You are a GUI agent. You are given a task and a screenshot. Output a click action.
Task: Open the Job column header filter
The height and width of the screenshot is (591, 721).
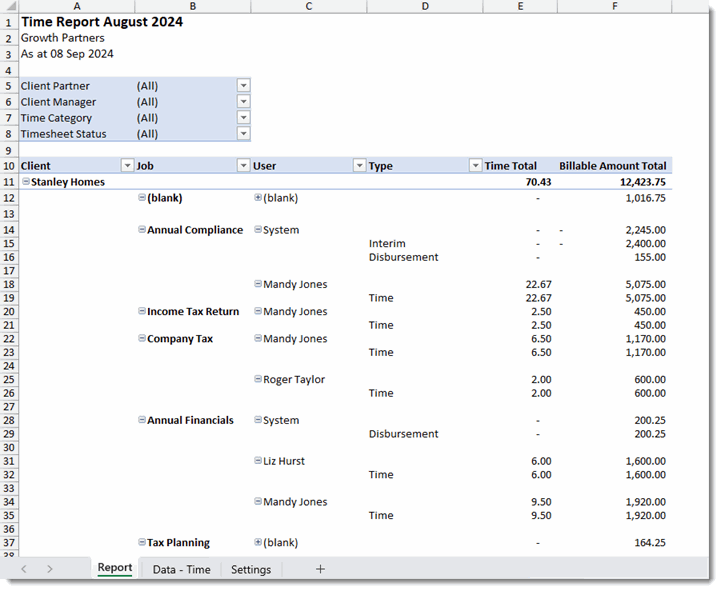[x=243, y=166]
